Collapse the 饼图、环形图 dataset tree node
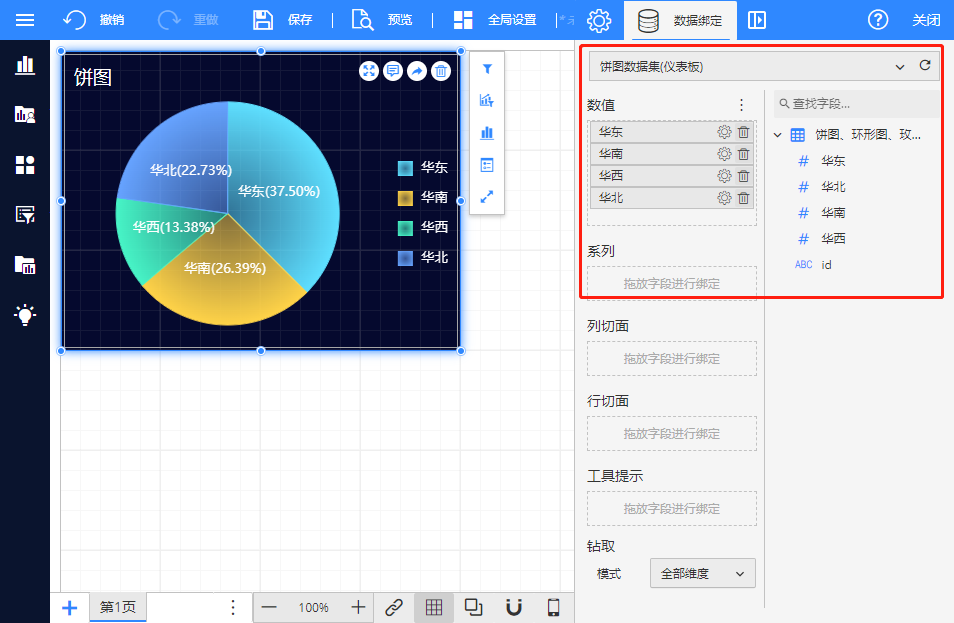 [777, 135]
